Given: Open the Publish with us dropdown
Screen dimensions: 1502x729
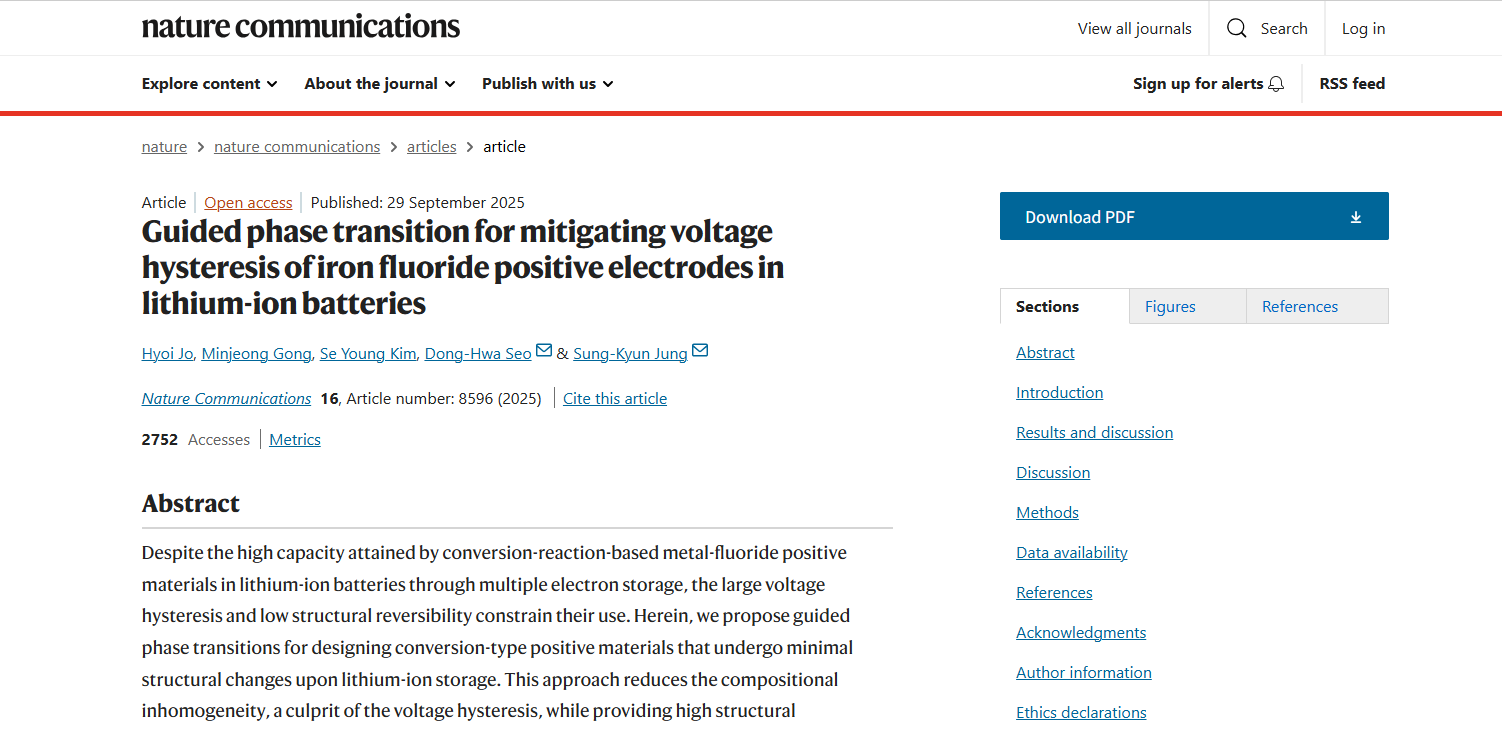Looking at the screenshot, I should click(548, 84).
